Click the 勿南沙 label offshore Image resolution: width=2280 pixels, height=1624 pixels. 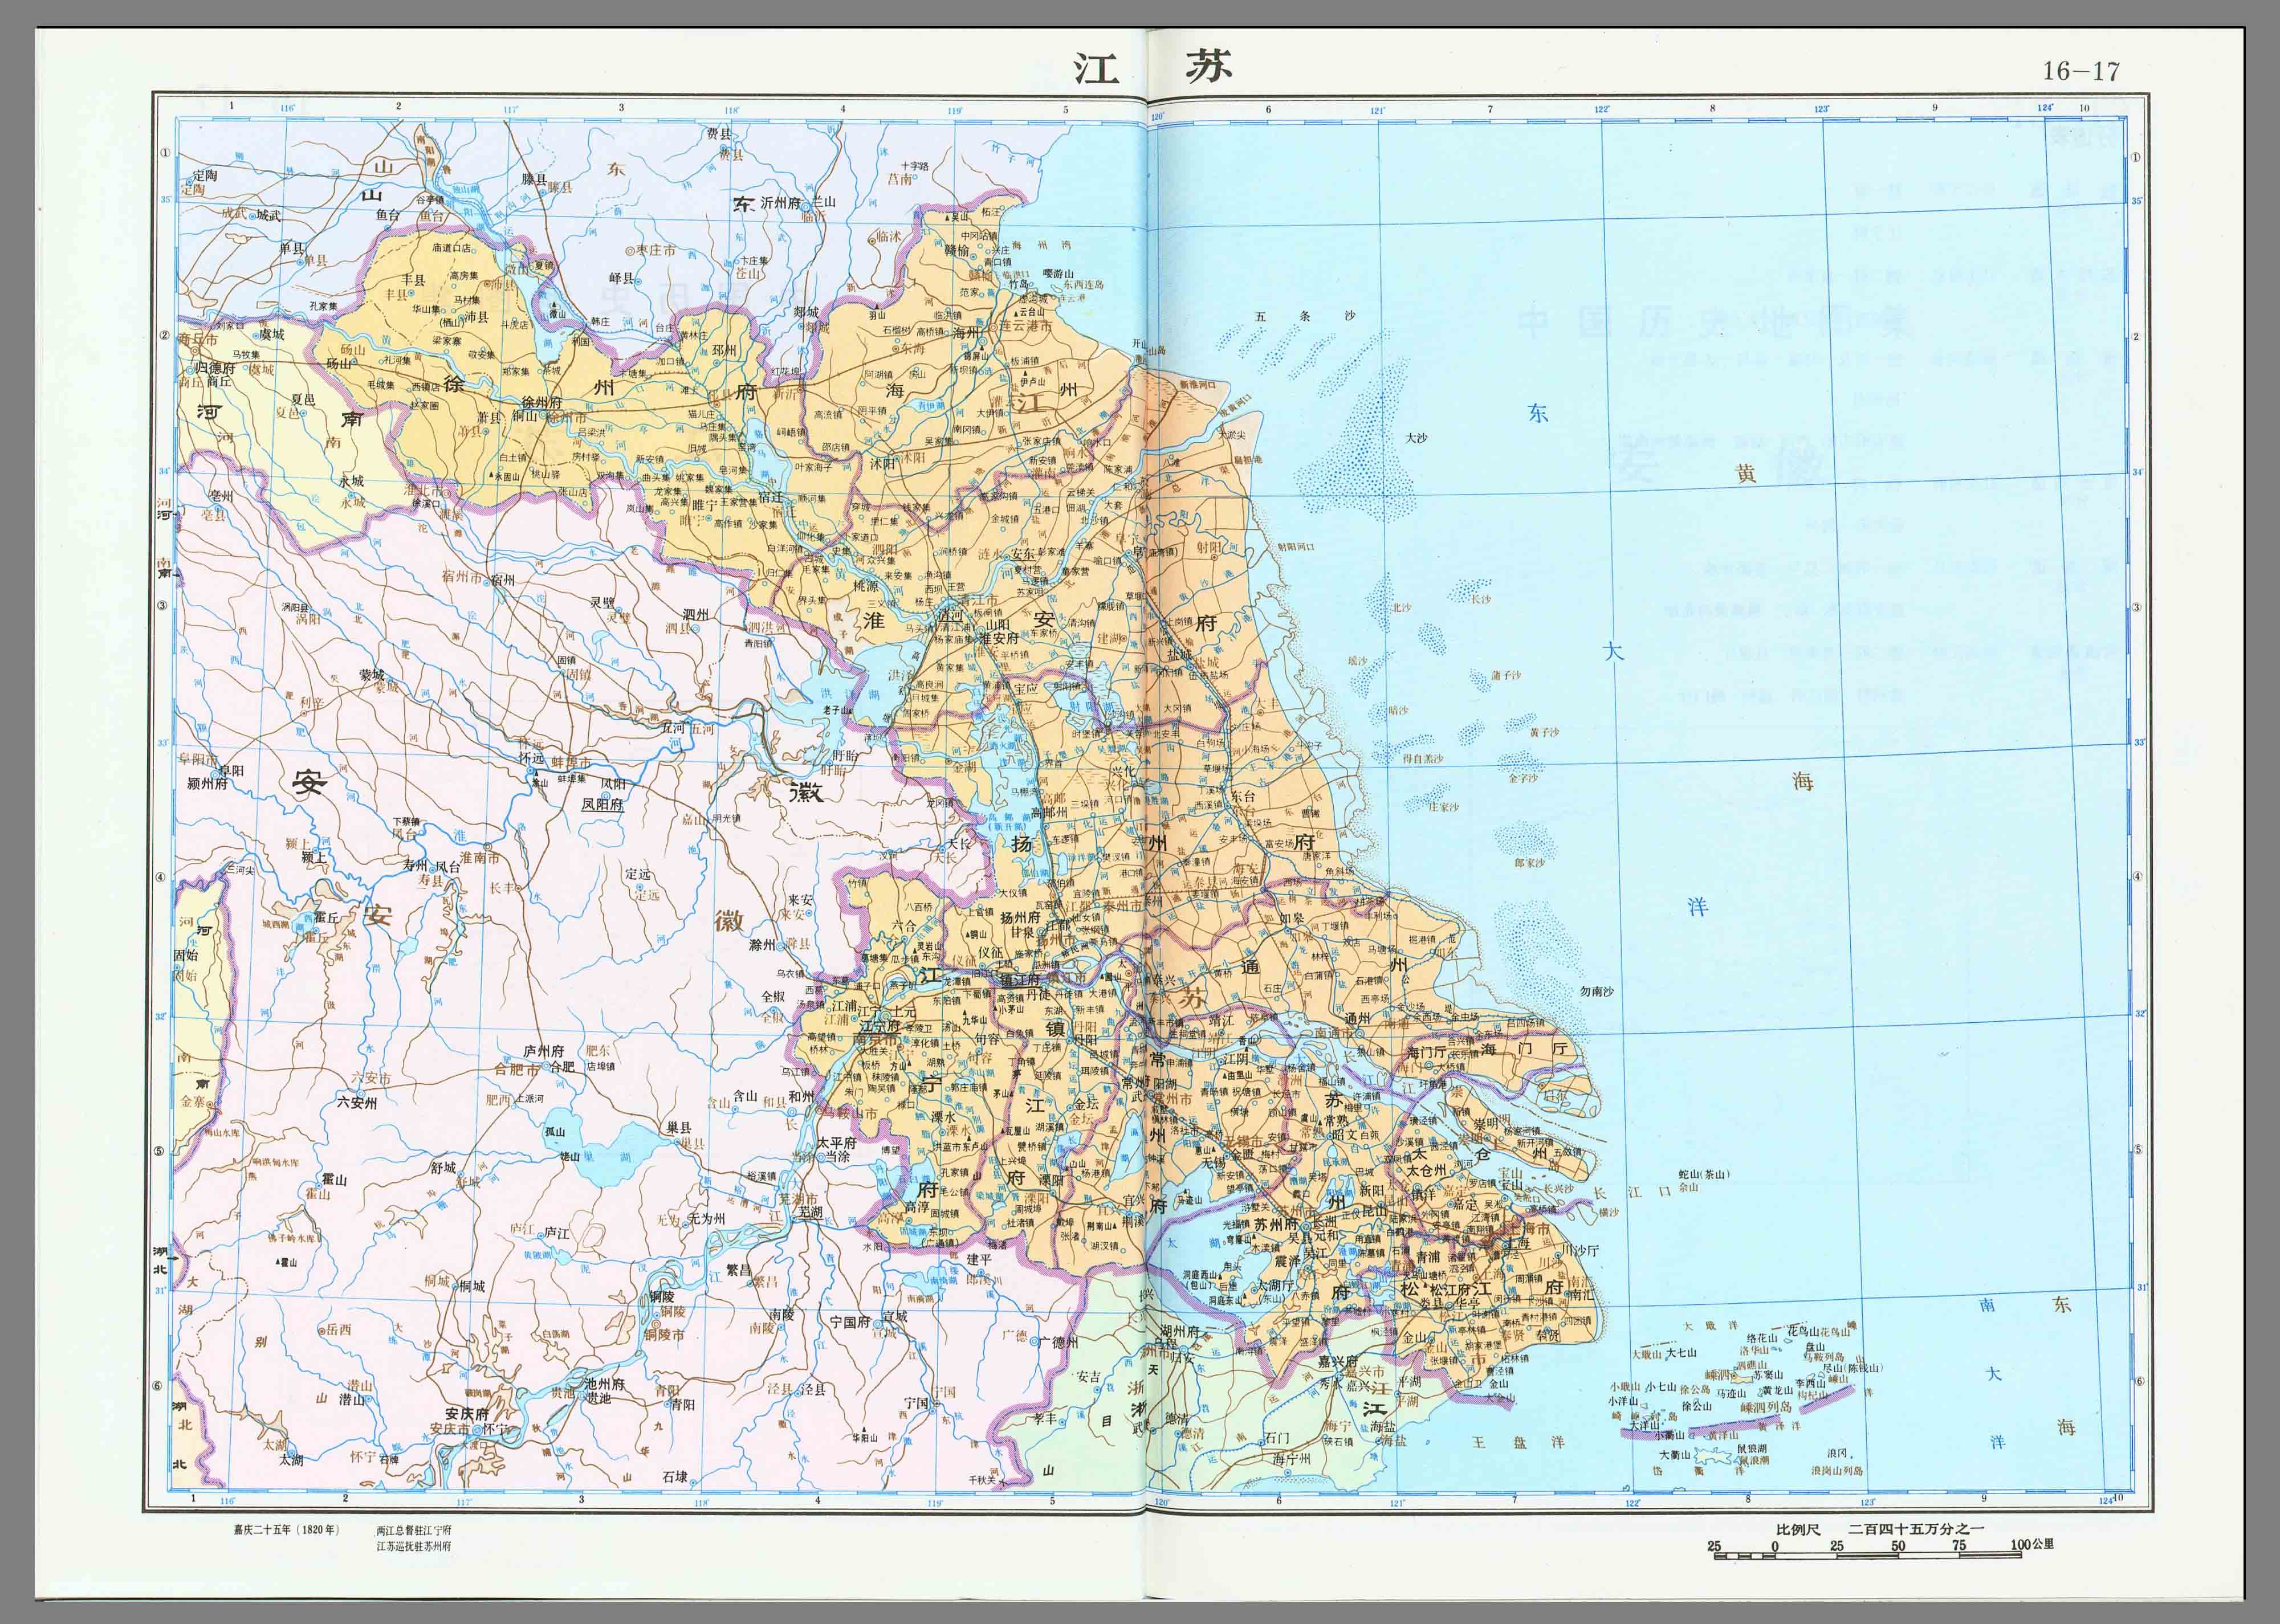tap(1596, 991)
